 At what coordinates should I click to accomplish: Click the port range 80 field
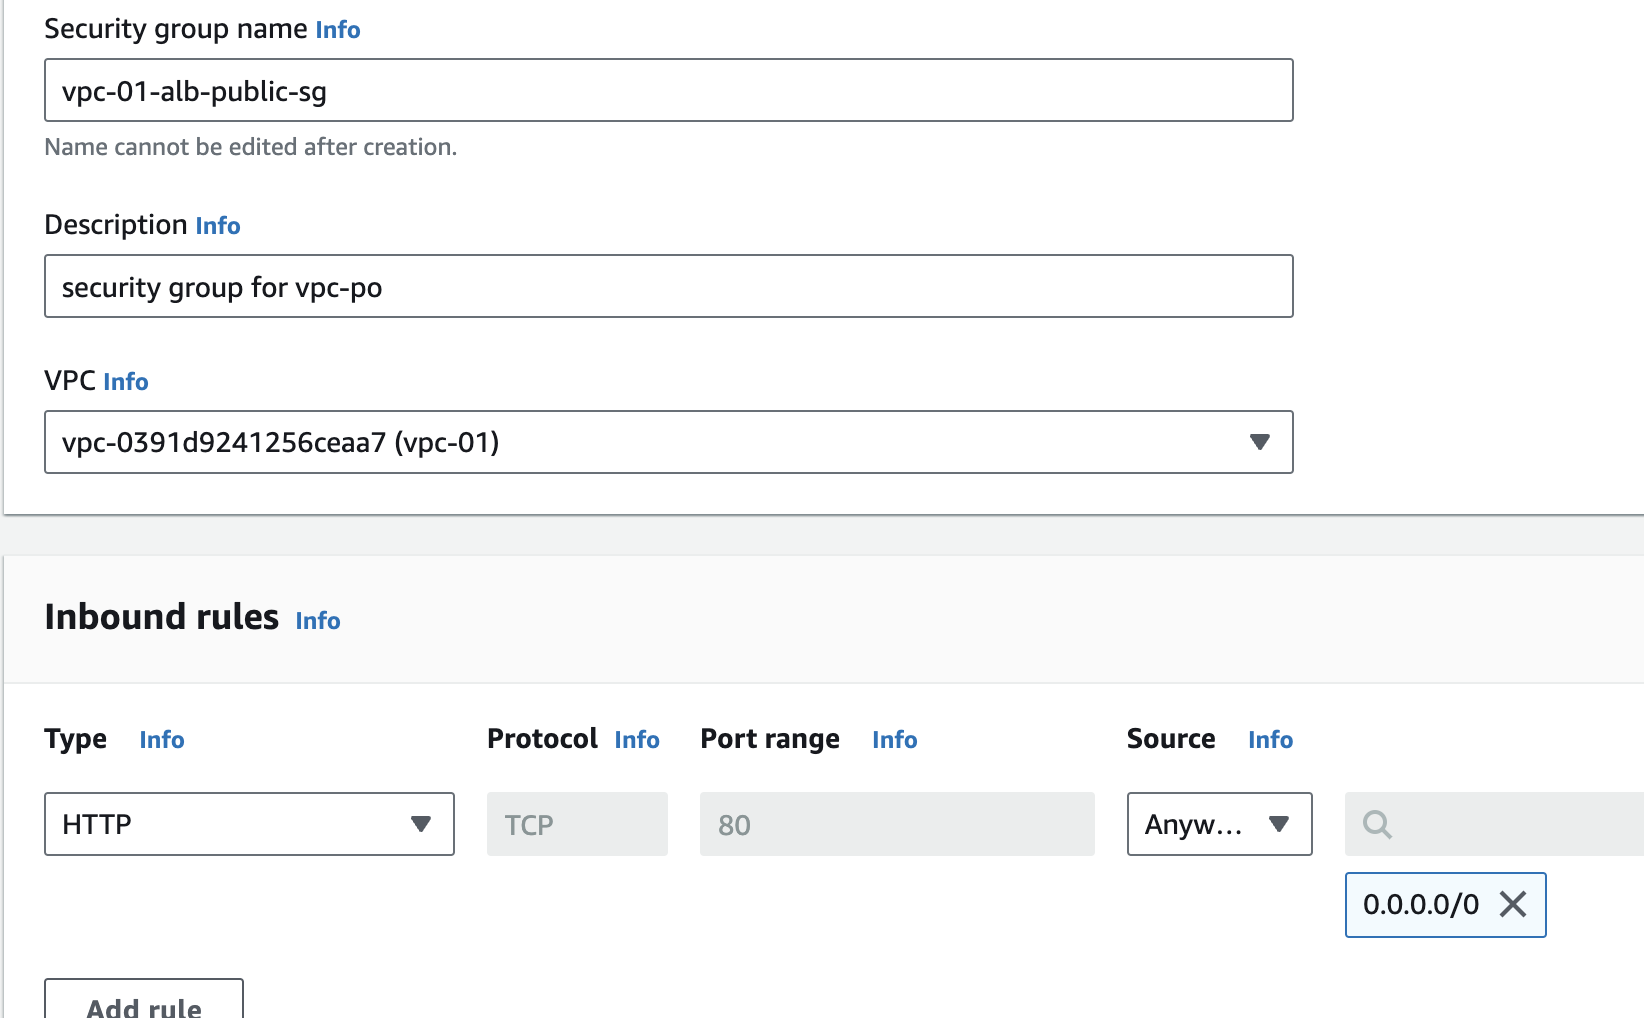[x=897, y=825]
